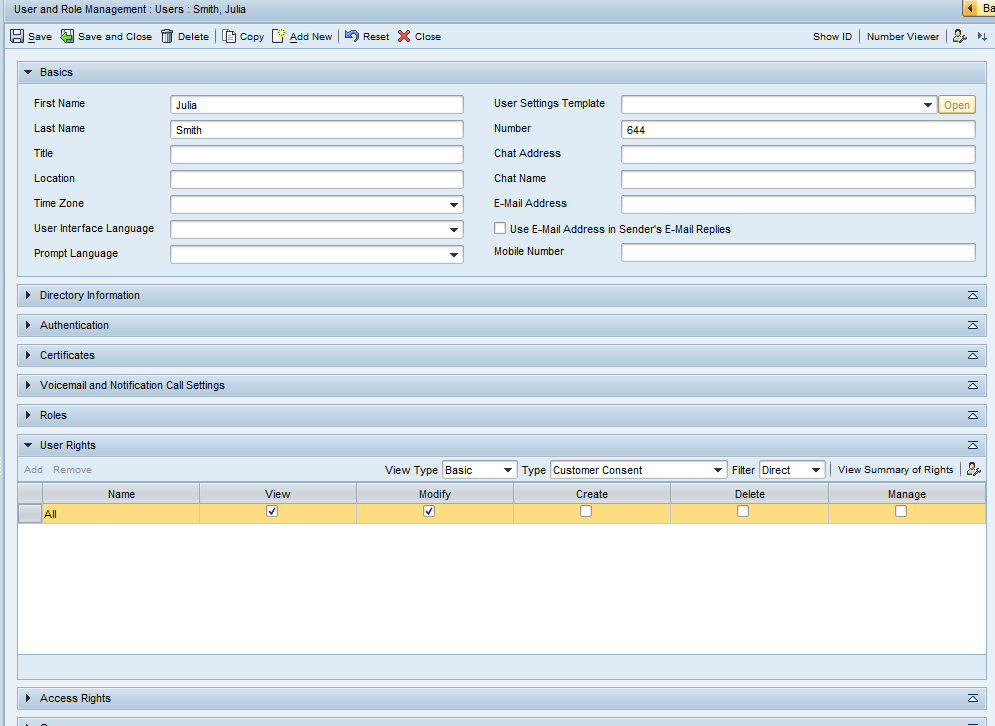Click the Delete trash can icon
Image resolution: width=995 pixels, height=726 pixels.
pos(167,36)
